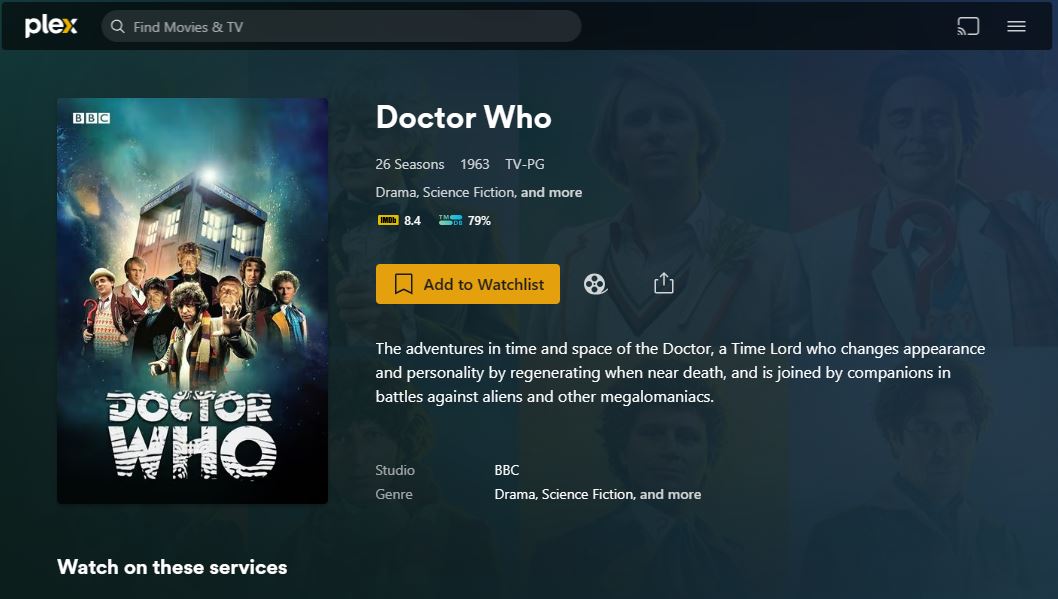
Task: Click the Plex logo
Action: 51,26
